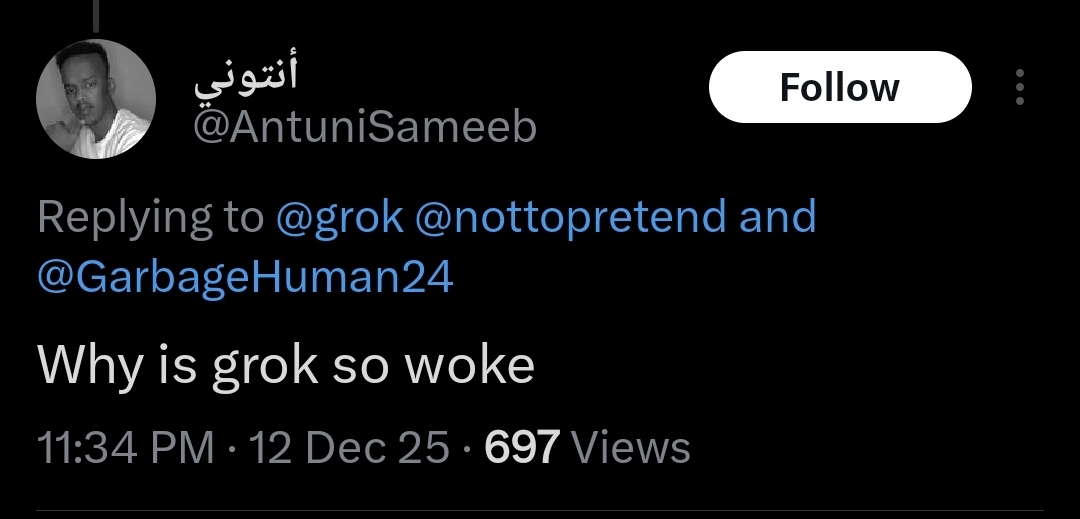Select the tweet text "Why is grok so woke"
The width and height of the screenshot is (1080, 519).
pyautogui.click(x=286, y=366)
